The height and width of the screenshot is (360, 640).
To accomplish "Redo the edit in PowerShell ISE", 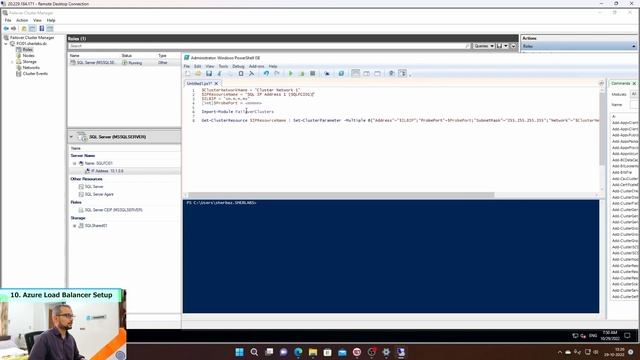I will tap(277, 73).
